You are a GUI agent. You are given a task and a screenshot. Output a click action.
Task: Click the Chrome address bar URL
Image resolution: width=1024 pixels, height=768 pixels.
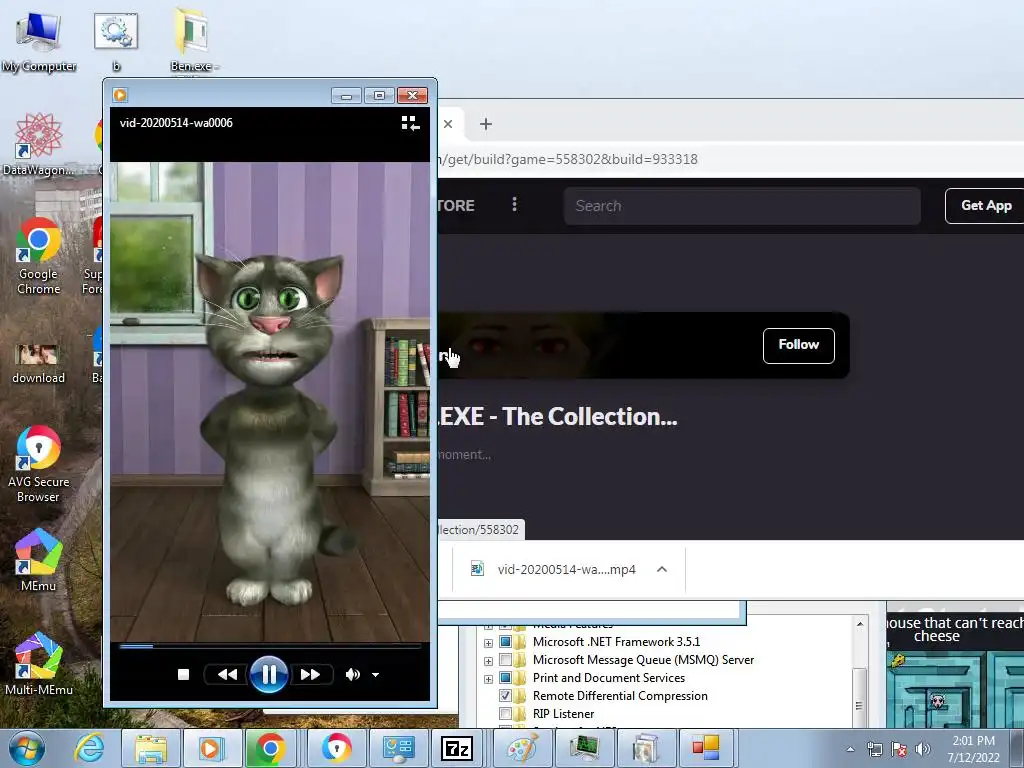click(x=568, y=159)
